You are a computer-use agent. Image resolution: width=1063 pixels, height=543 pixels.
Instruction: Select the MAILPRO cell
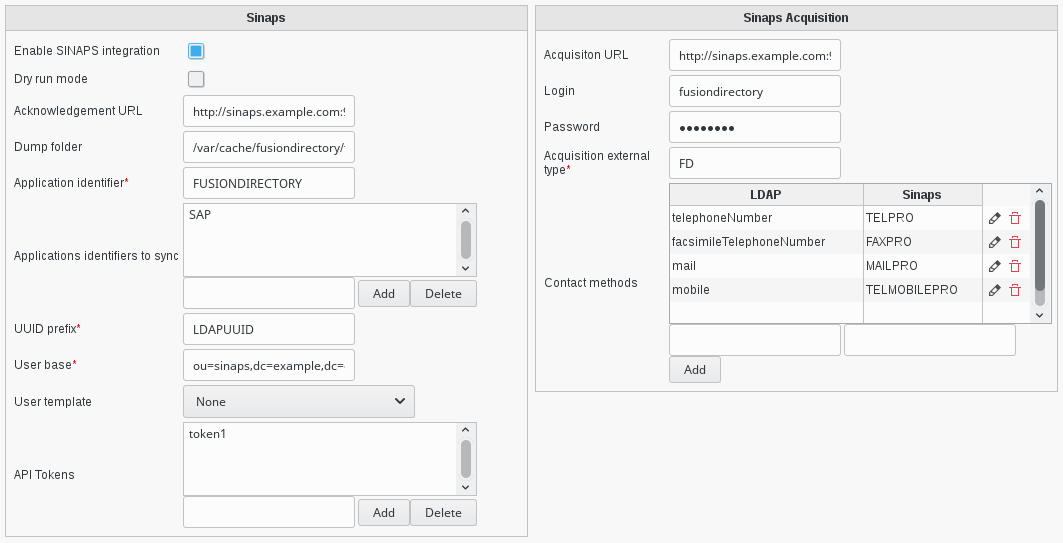point(922,266)
